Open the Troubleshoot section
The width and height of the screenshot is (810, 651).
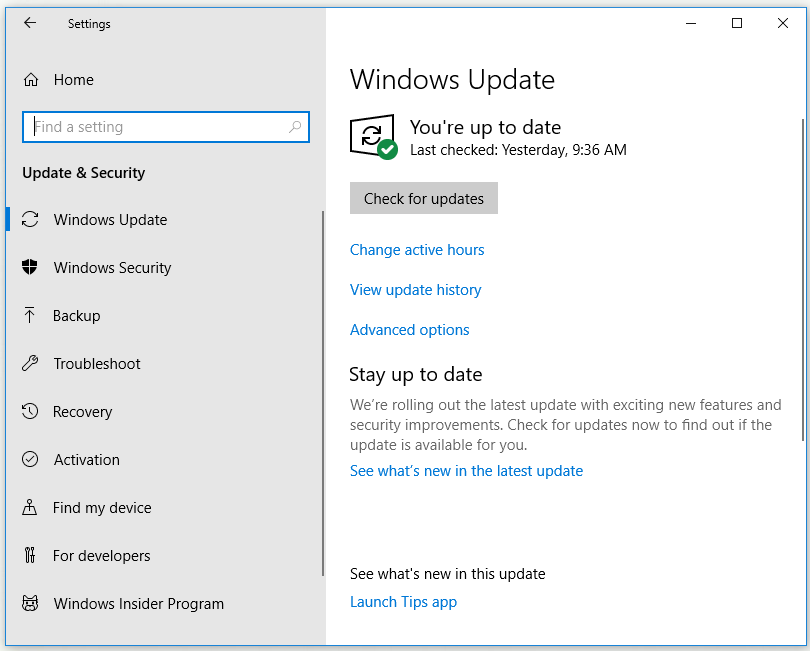97,364
